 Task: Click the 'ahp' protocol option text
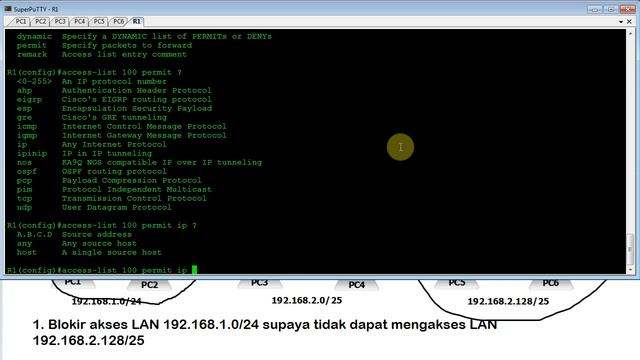click(x=24, y=91)
